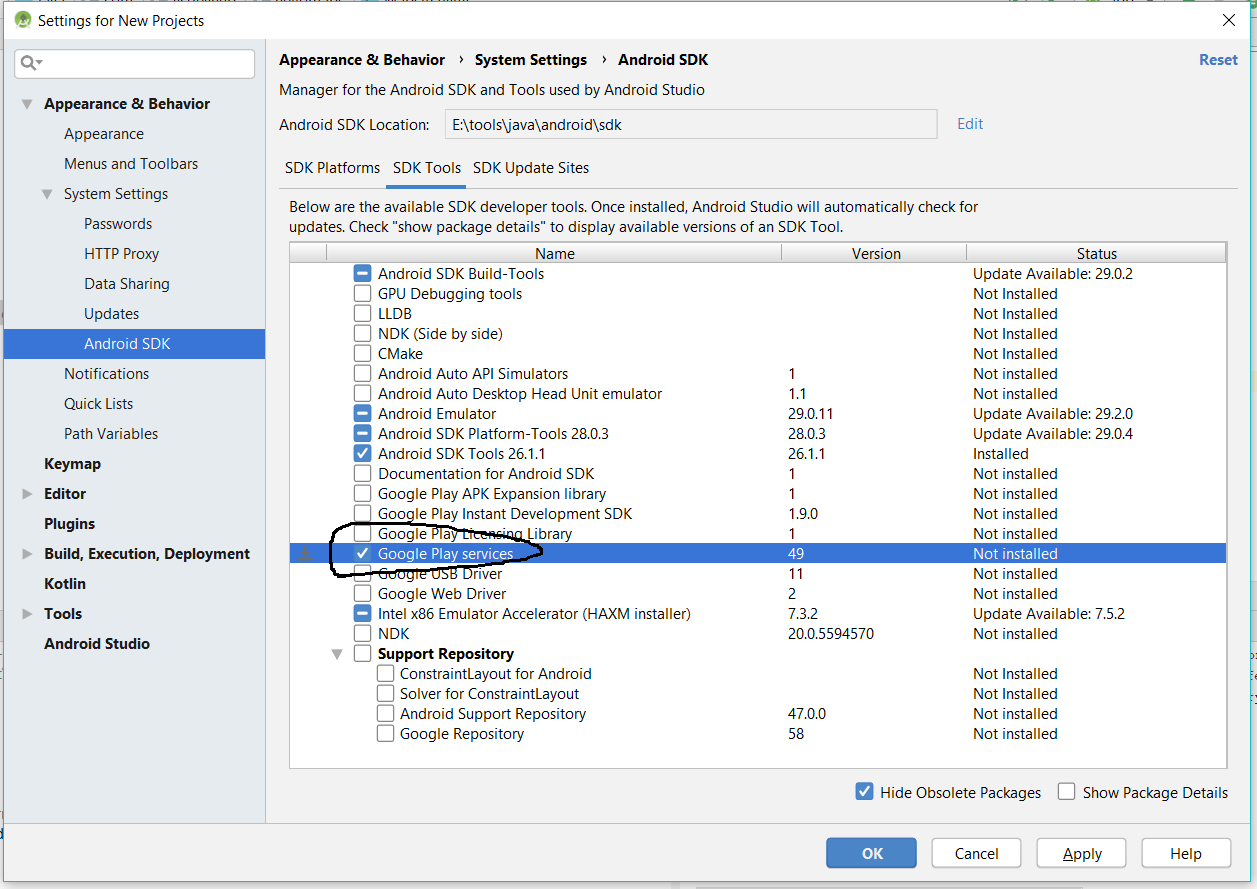Image resolution: width=1257 pixels, height=889 pixels.
Task: Click the Reset link
Action: click(x=1218, y=60)
